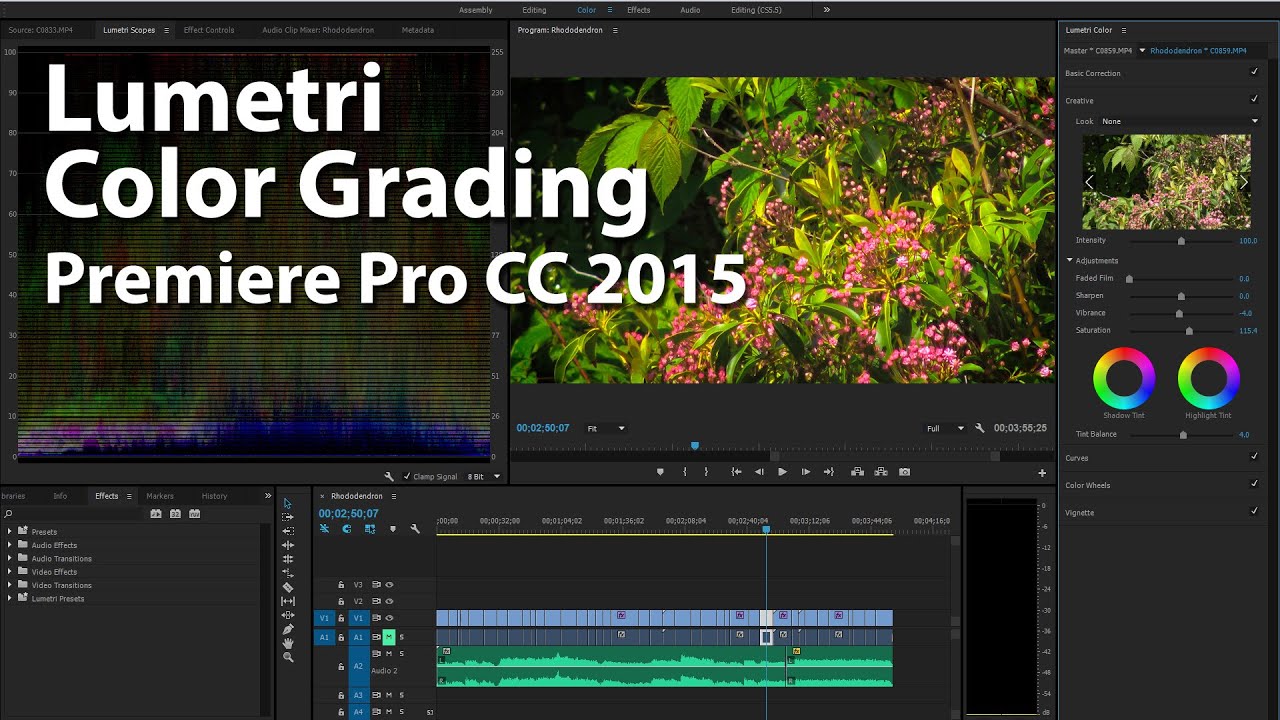Export frame with camera icon

pos(904,472)
